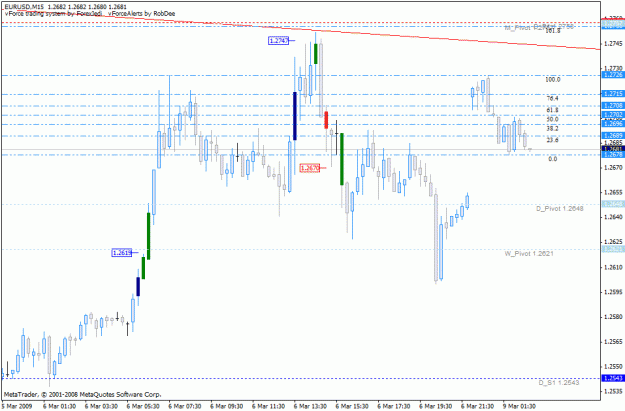Click the tall dark blue candle below the 1.2747 label
625x411 pixels.
pyautogui.click(x=295, y=116)
